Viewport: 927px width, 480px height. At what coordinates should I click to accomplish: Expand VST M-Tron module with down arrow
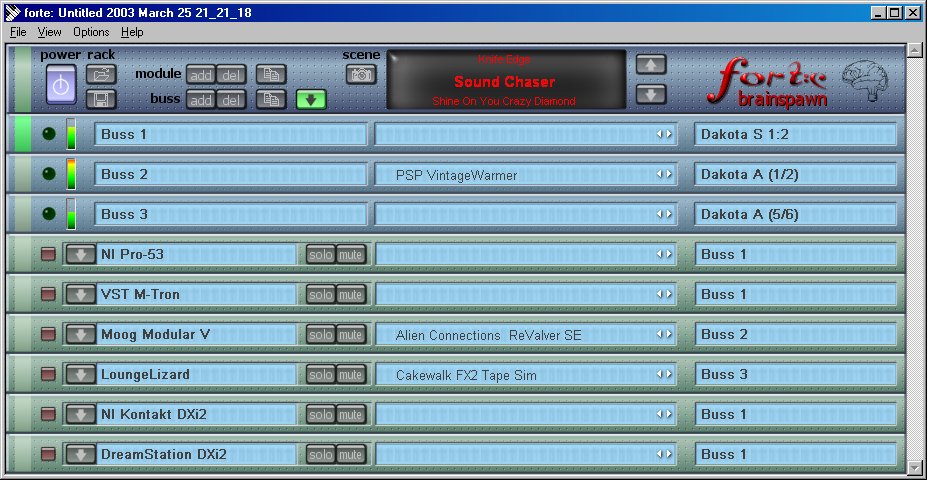click(81, 294)
